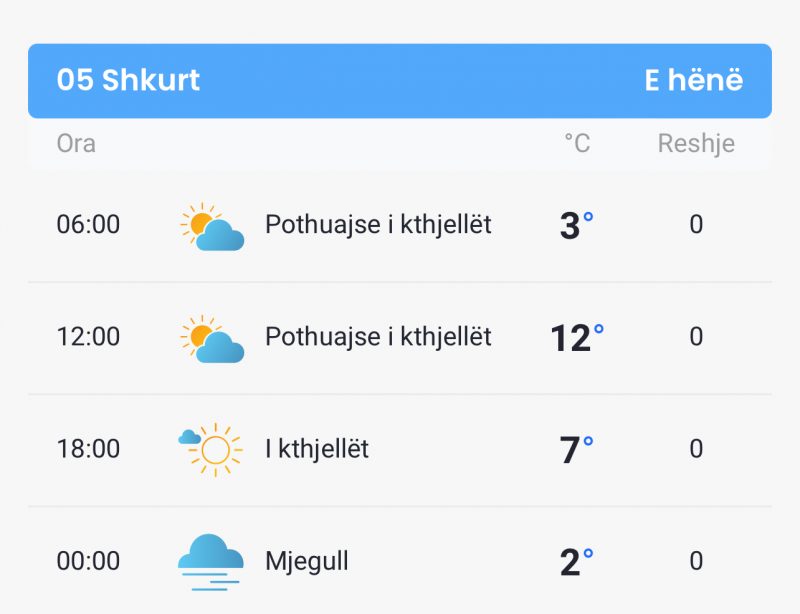Click the fog cloud icon at 00:00

tap(210, 562)
